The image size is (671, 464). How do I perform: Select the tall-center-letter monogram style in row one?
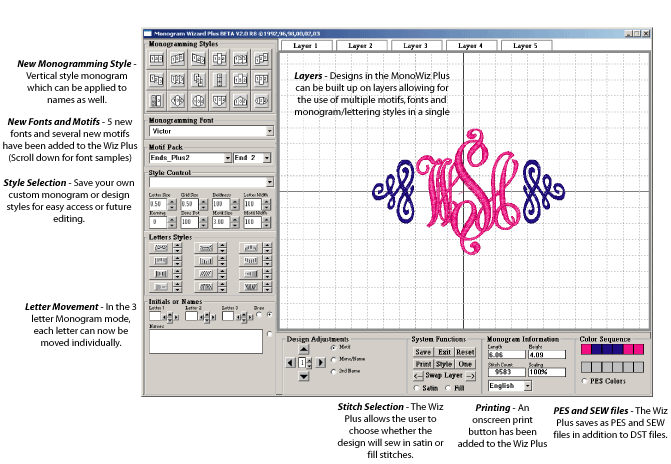pos(219,59)
